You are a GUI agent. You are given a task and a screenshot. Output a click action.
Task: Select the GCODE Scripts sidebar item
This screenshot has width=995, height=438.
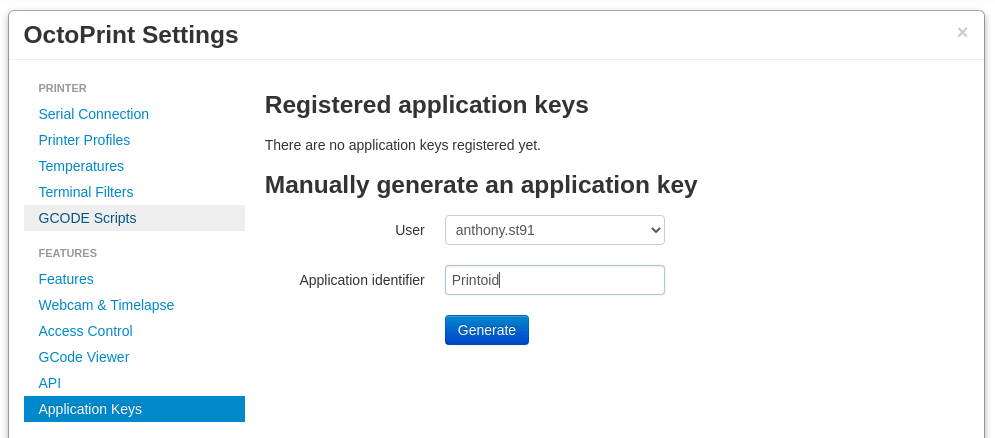click(87, 218)
